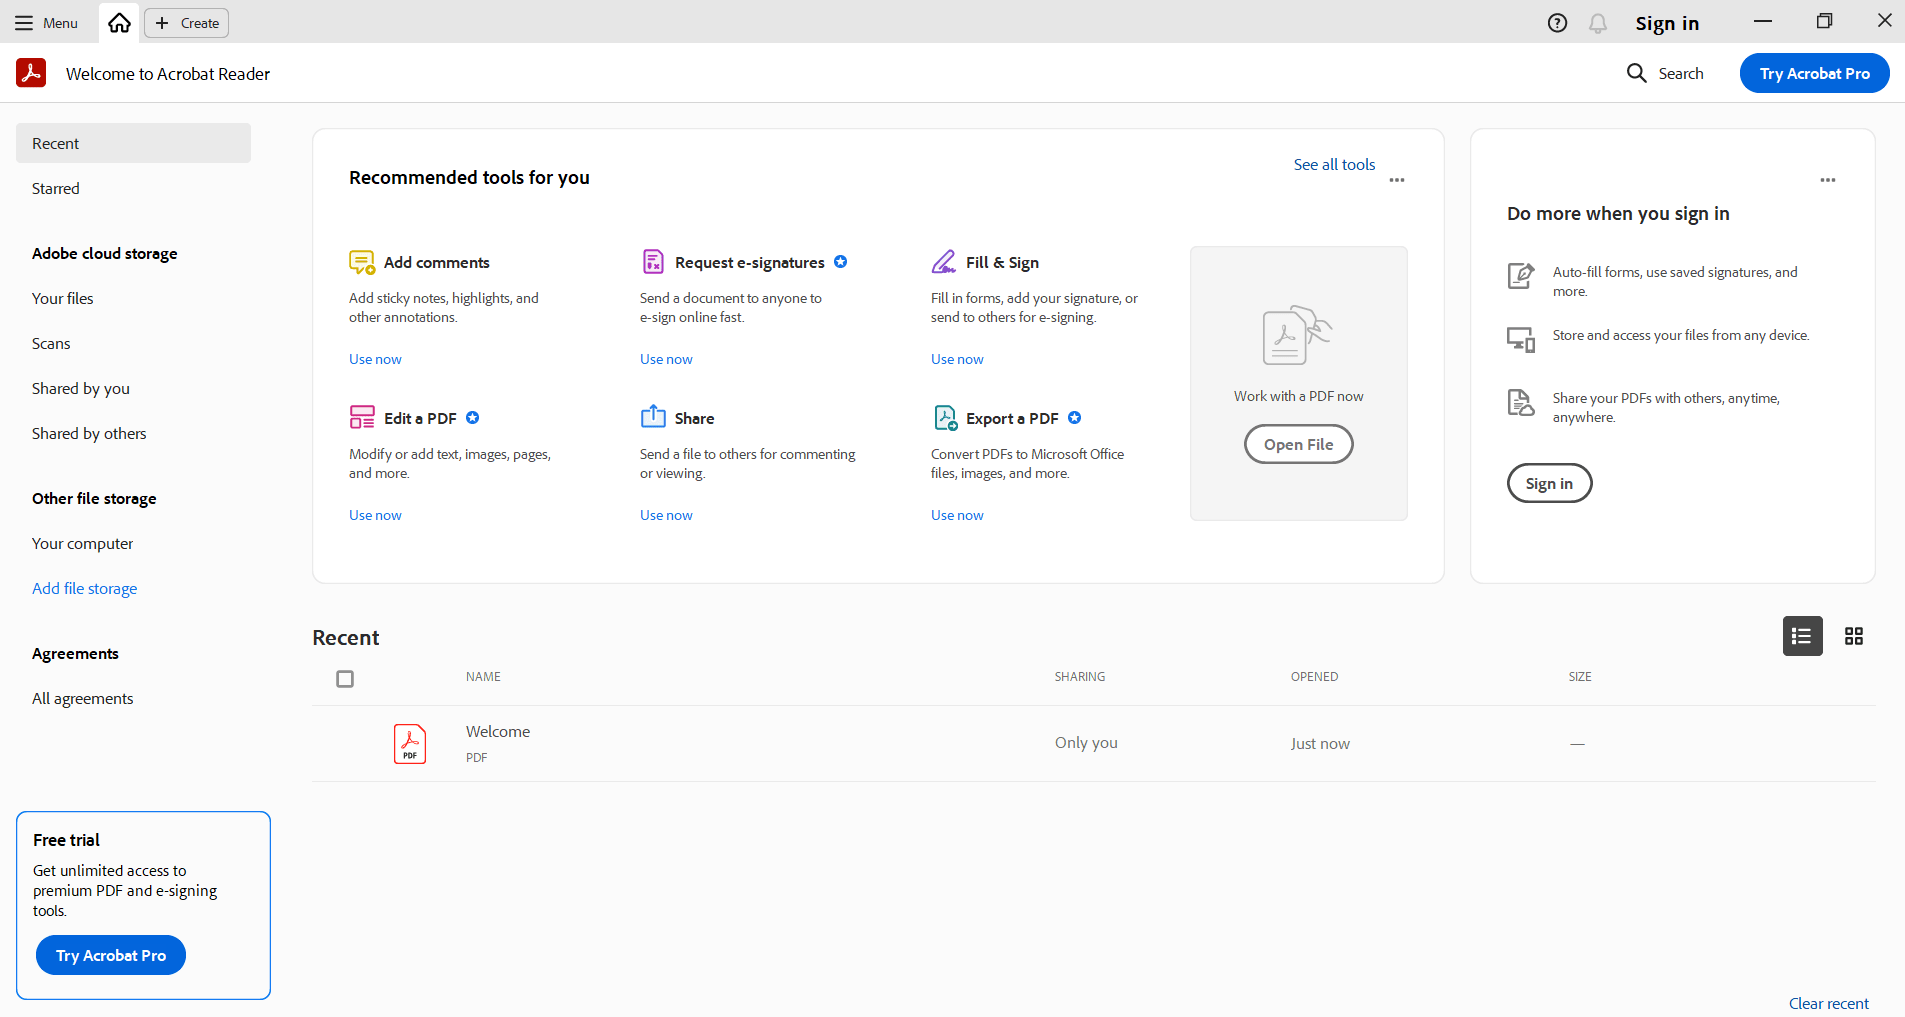
Task: Click the See all tools link
Action: [x=1334, y=164]
